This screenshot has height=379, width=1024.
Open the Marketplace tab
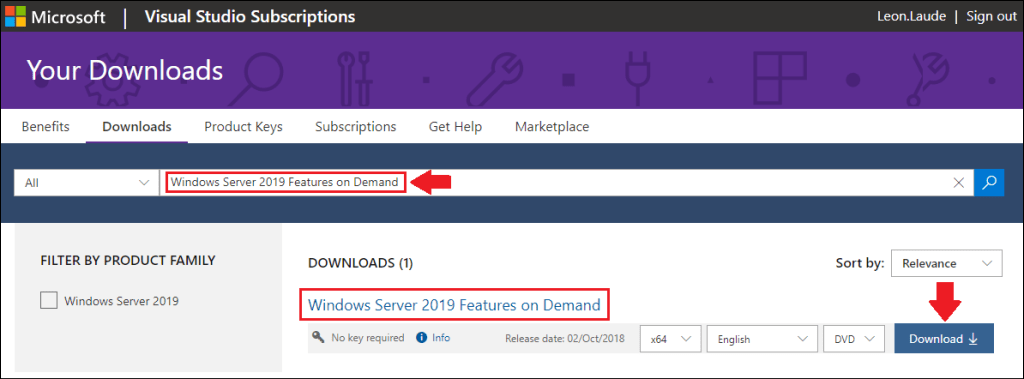click(552, 126)
